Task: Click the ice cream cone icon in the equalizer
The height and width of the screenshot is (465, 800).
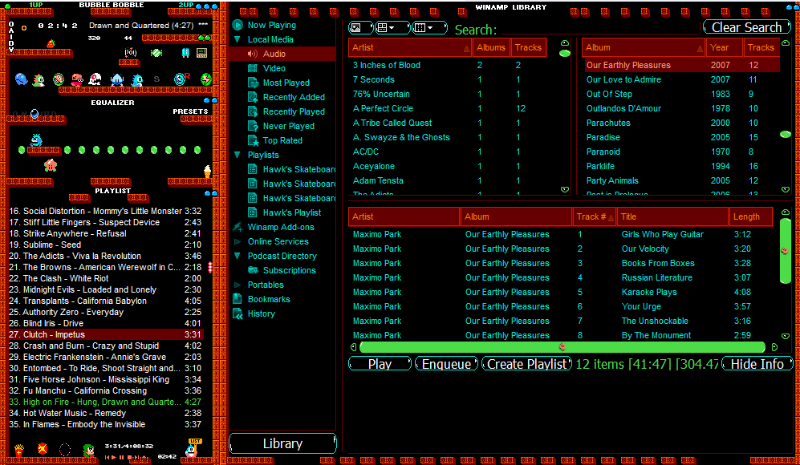Action: (x=207, y=172)
